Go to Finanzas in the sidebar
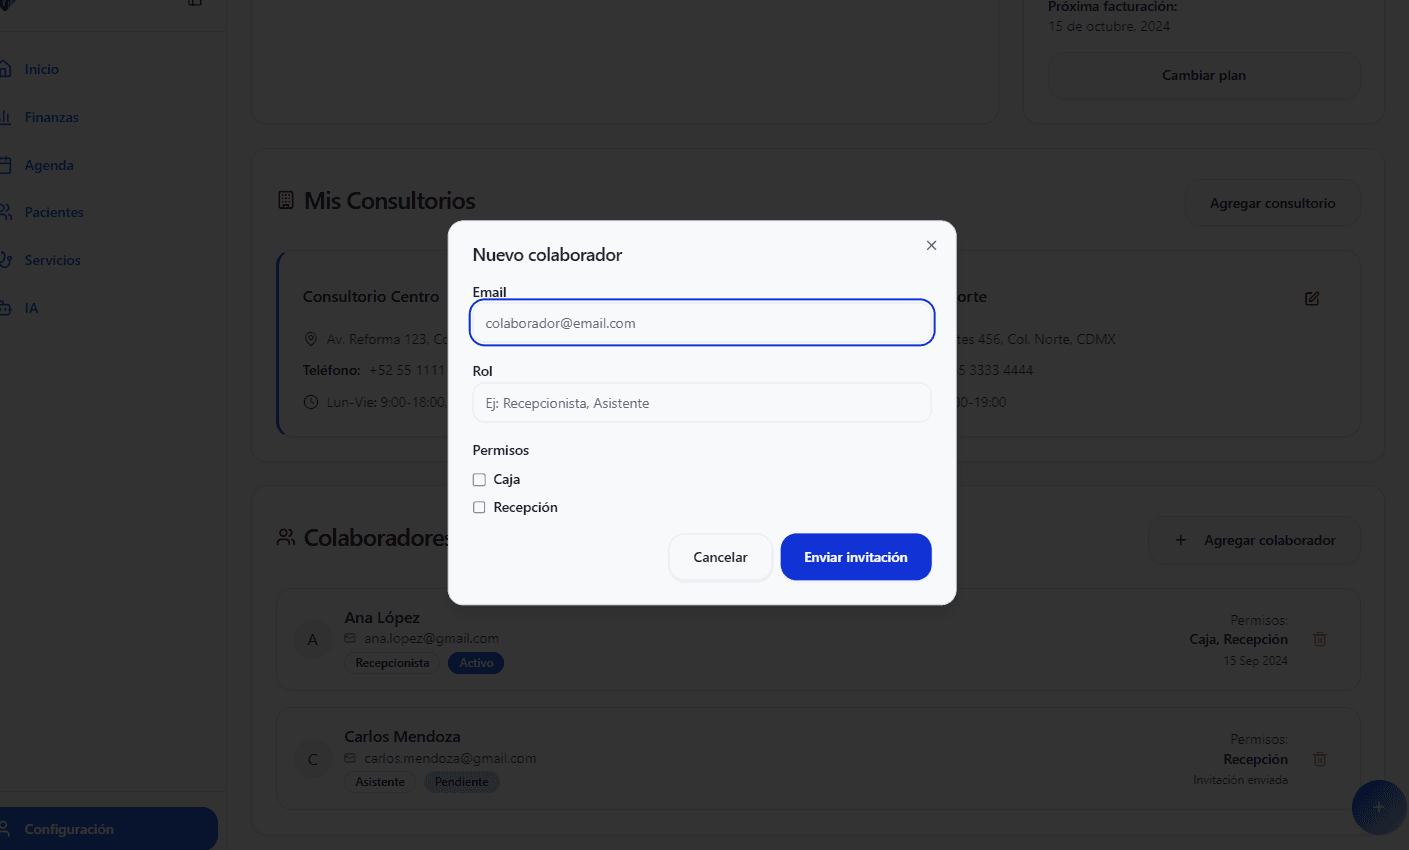 pyautogui.click(x=51, y=117)
